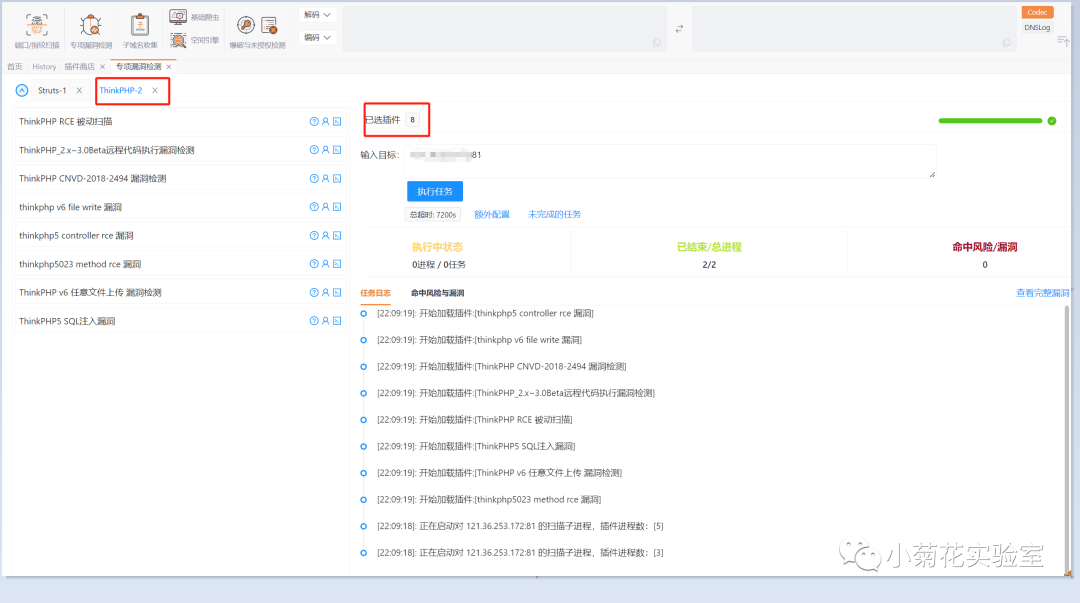Image resolution: width=1080 pixels, height=603 pixels.
Task: Click the green task progress bar
Action: 990,121
